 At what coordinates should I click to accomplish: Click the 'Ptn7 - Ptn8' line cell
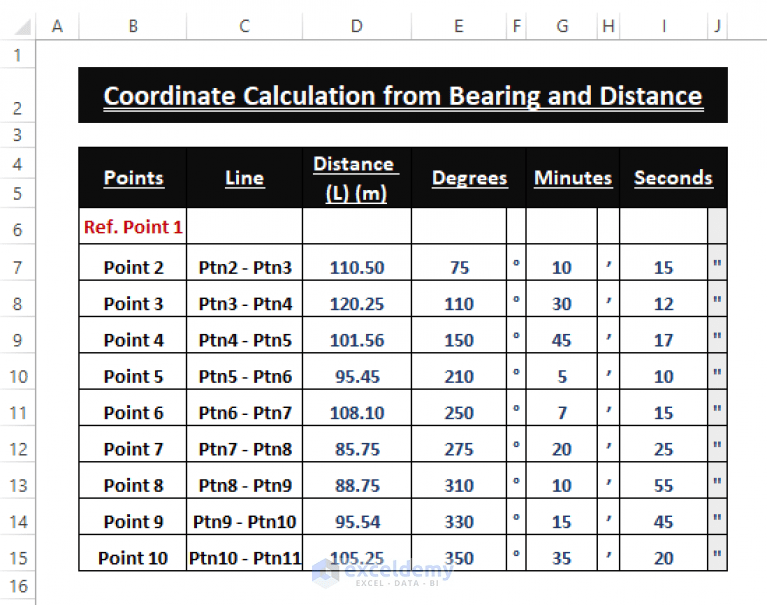coord(244,444)
